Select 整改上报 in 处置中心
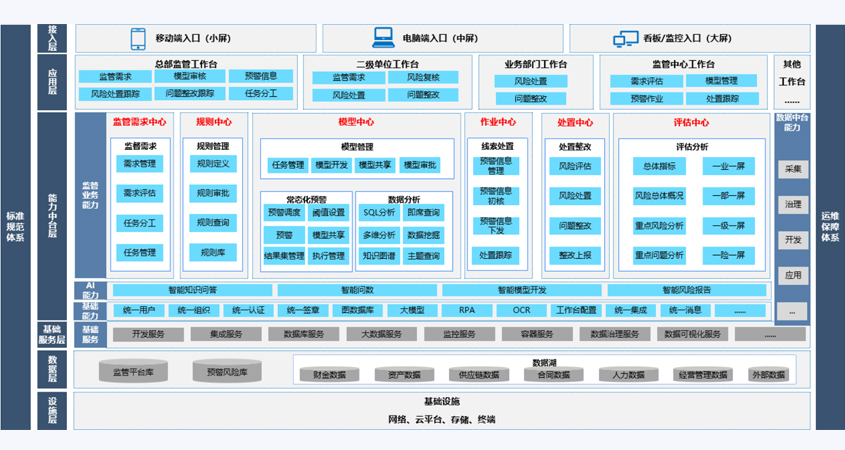Image resolution: width=845 pixels, height=450 pixels. 574,255
